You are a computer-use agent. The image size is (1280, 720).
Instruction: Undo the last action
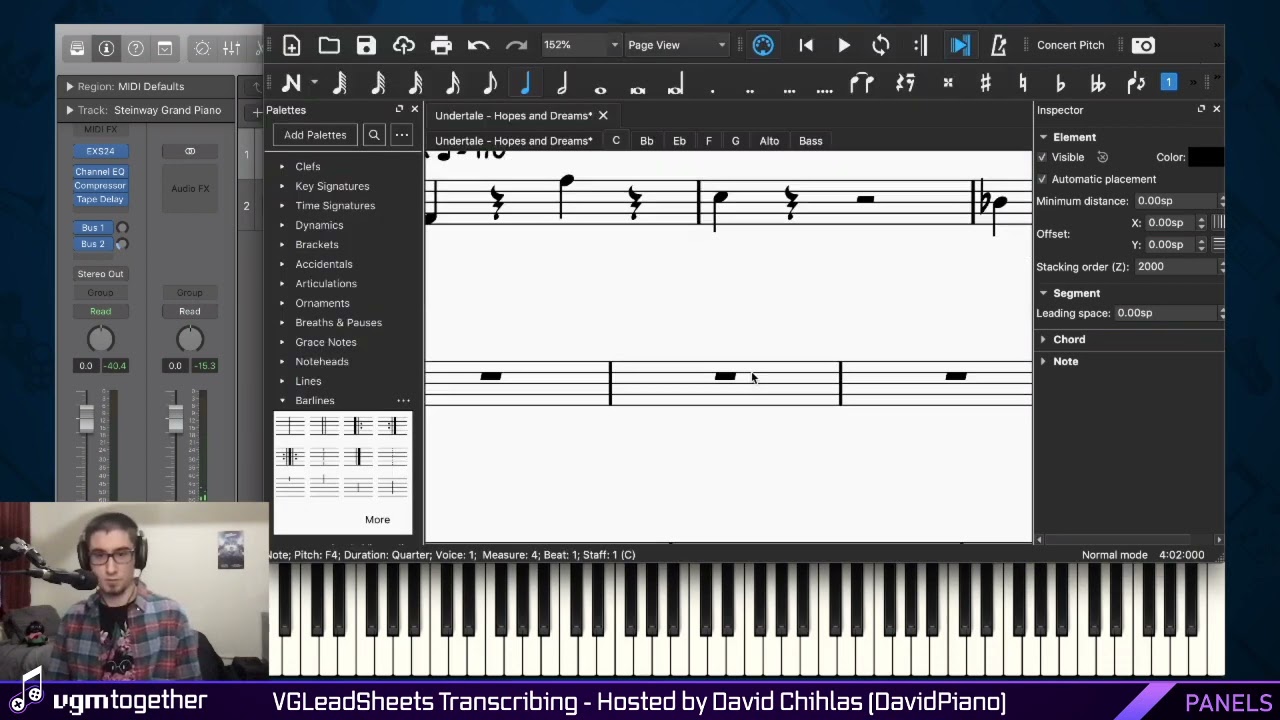pyautogui.click(x=478, y=45)
